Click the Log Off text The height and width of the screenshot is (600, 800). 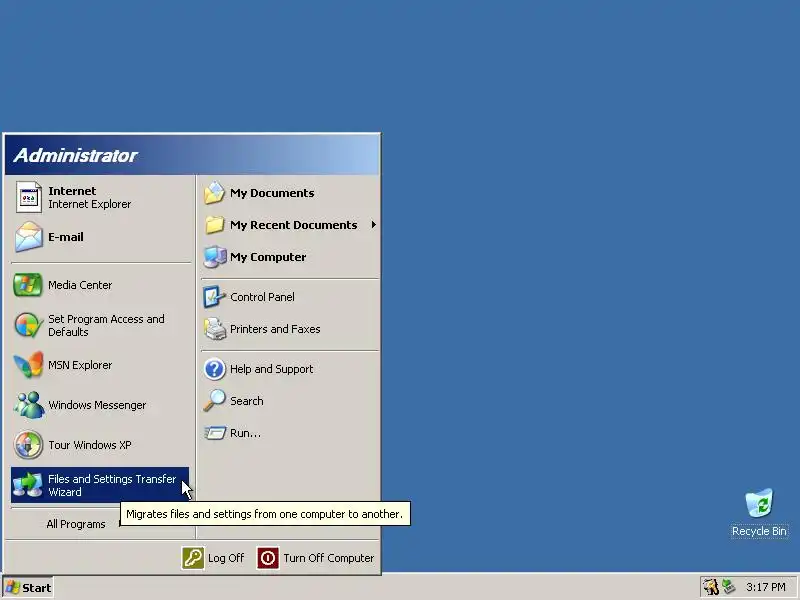coord(226,558)
